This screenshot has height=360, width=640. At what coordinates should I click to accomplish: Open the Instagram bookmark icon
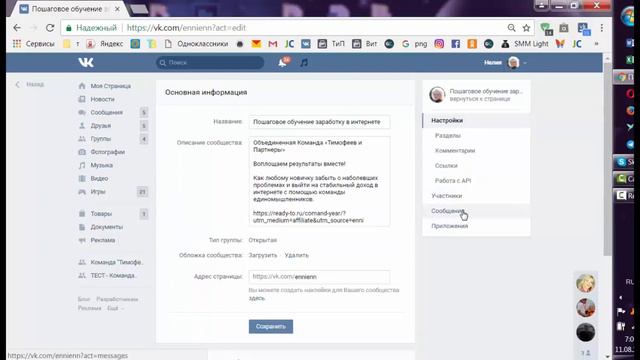[439, 44]
